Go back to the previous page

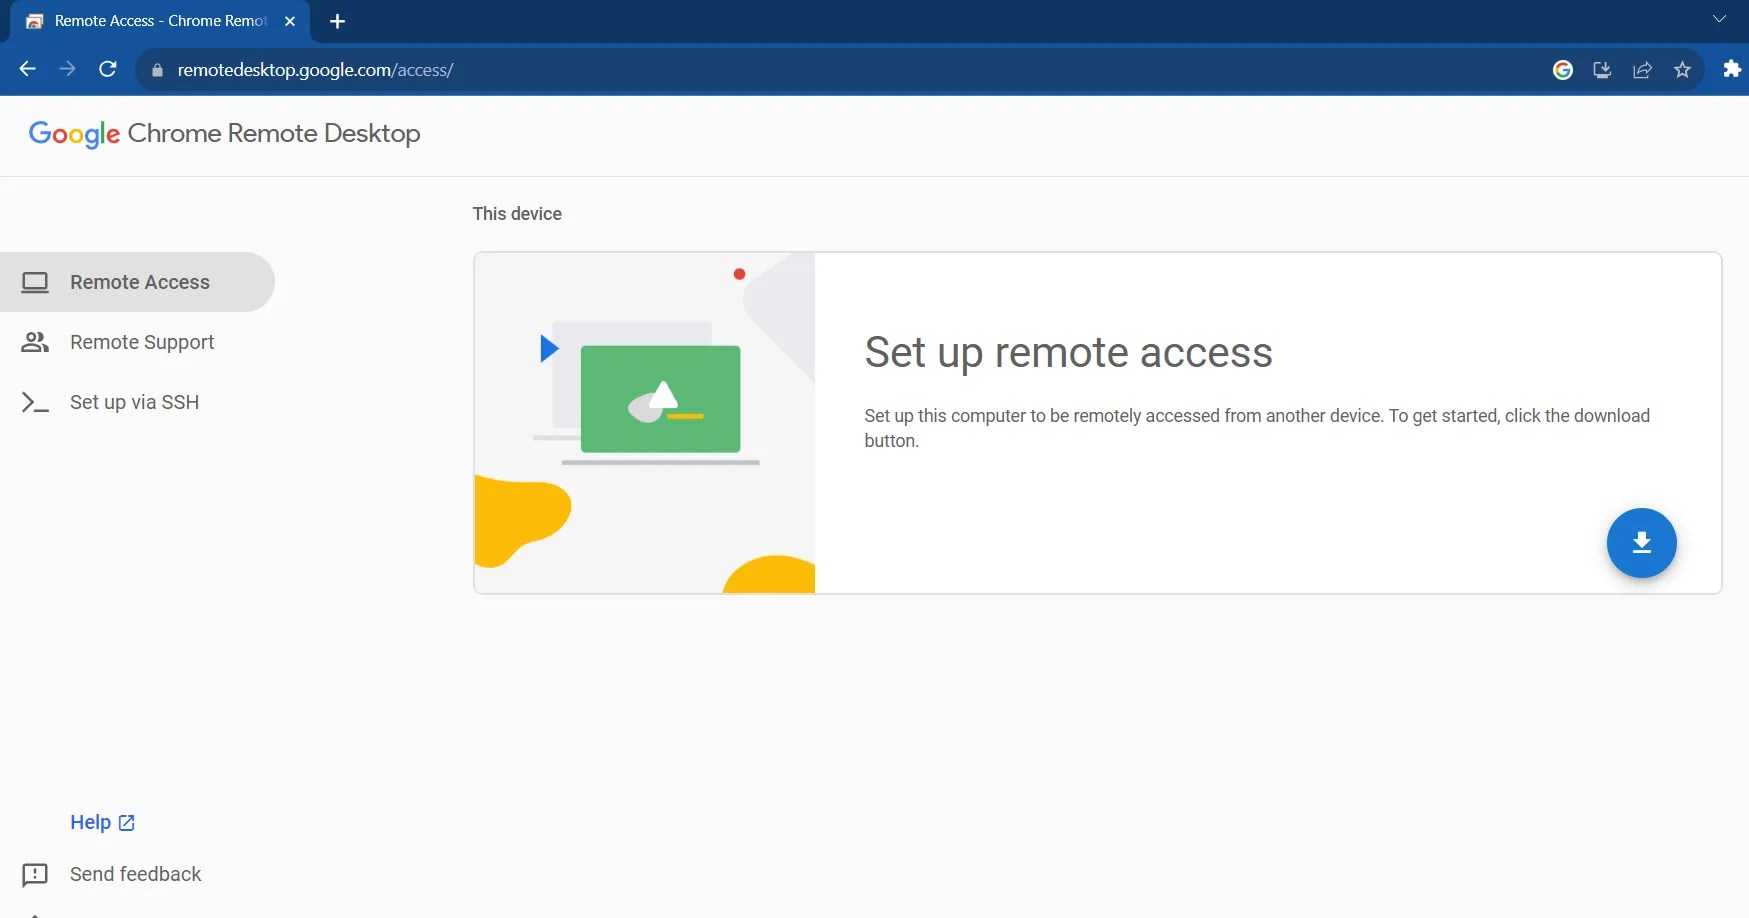28,69
